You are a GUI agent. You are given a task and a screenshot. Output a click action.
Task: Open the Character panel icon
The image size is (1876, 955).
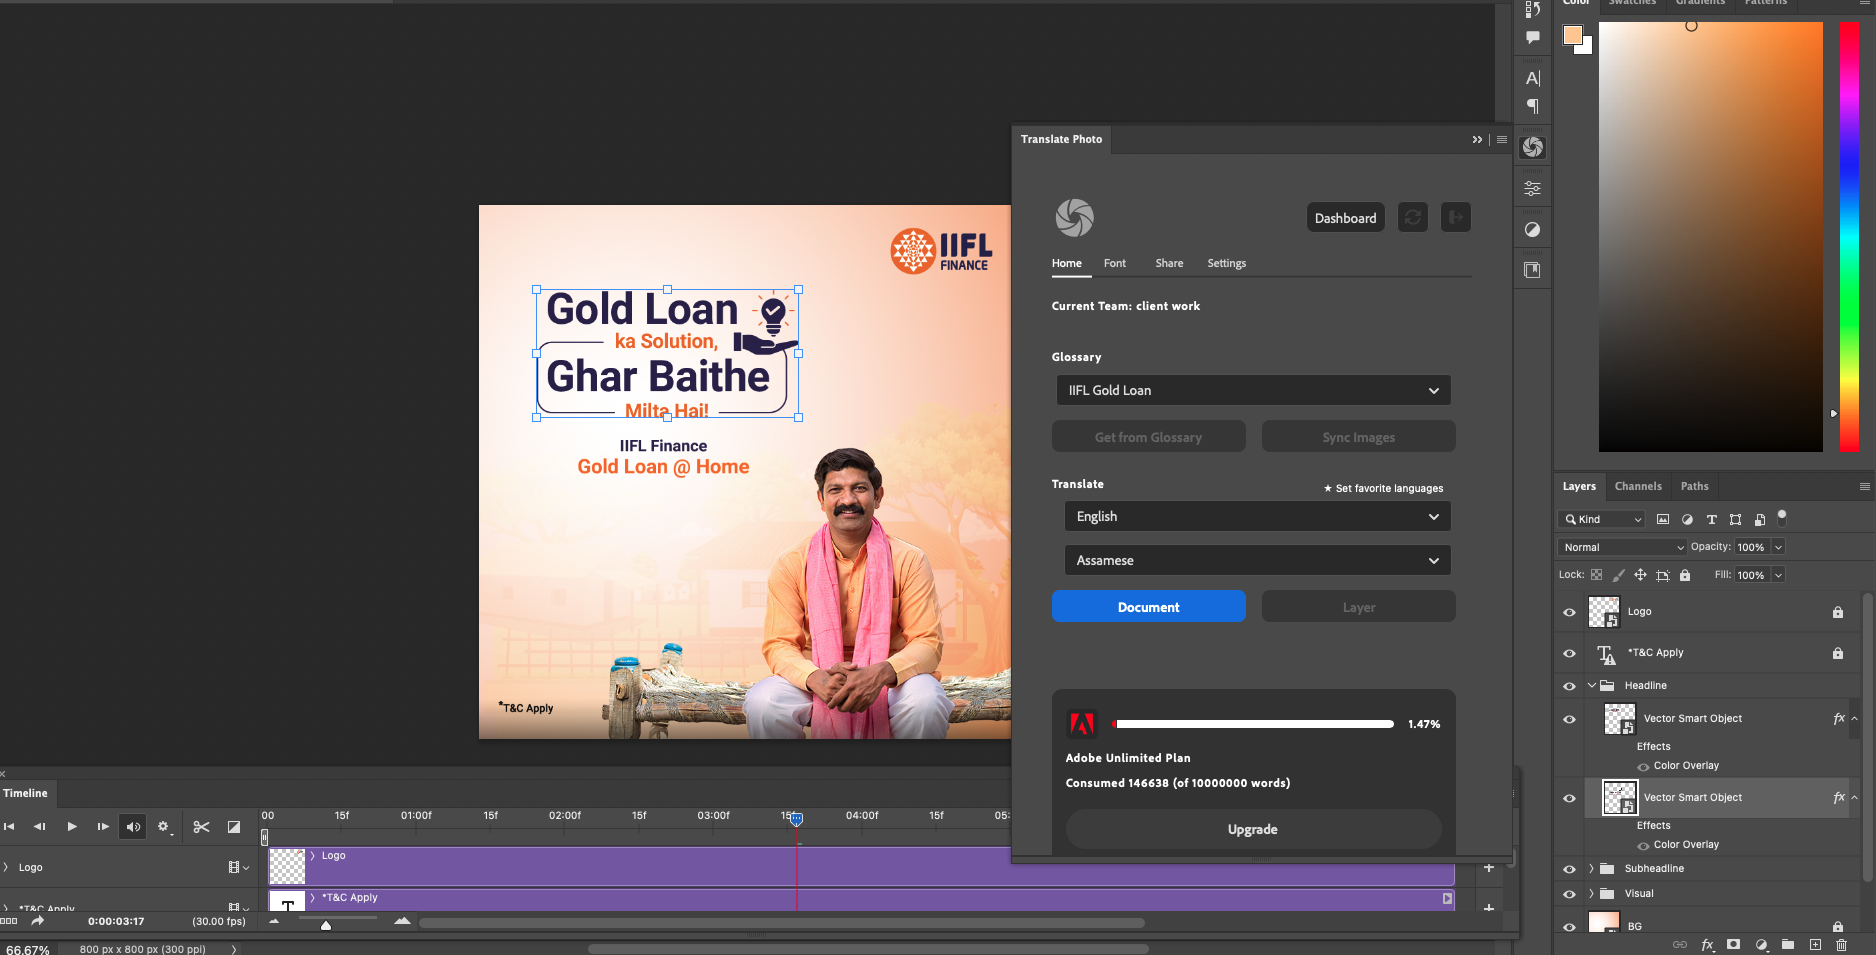coord(1532,78)
